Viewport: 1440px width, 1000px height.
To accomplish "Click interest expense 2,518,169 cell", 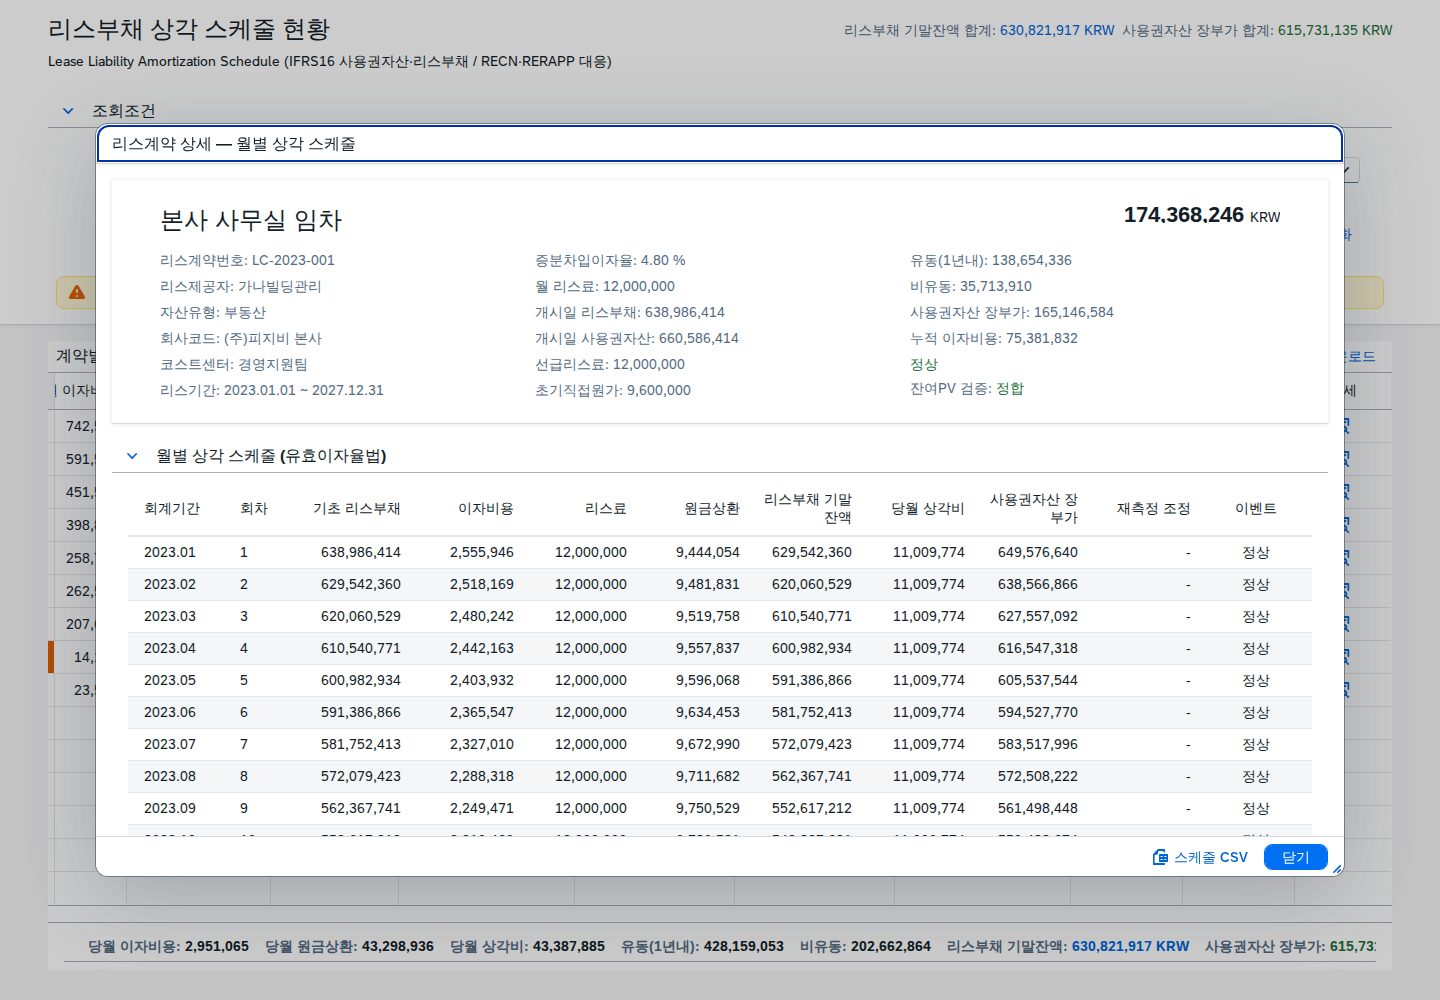I will tap(482, 584).
